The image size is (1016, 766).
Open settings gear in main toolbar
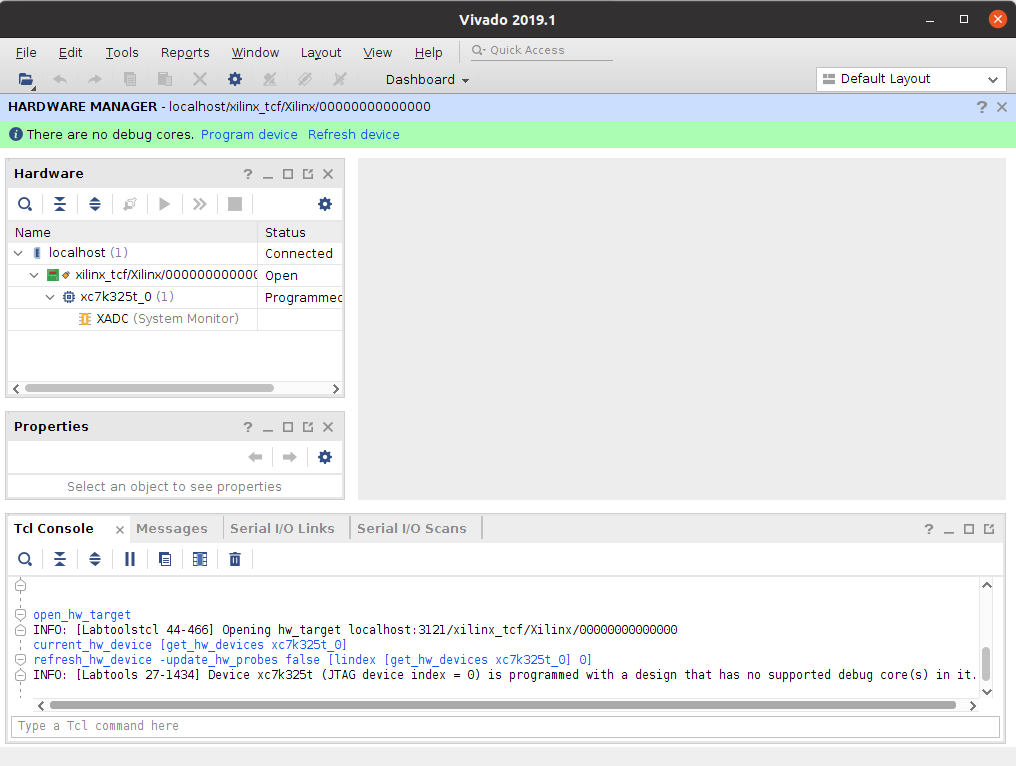coord(235,79)
